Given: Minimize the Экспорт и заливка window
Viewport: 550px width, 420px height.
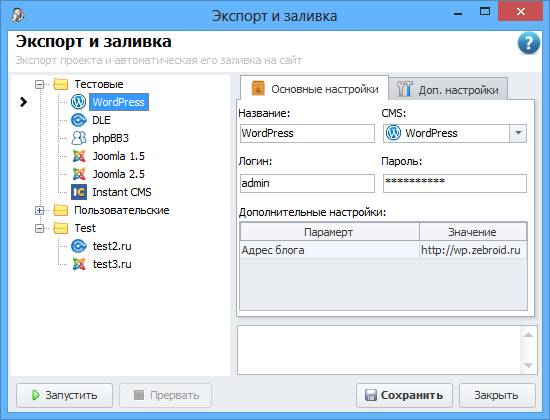Looking at the screenshot, I should [457, 13].
